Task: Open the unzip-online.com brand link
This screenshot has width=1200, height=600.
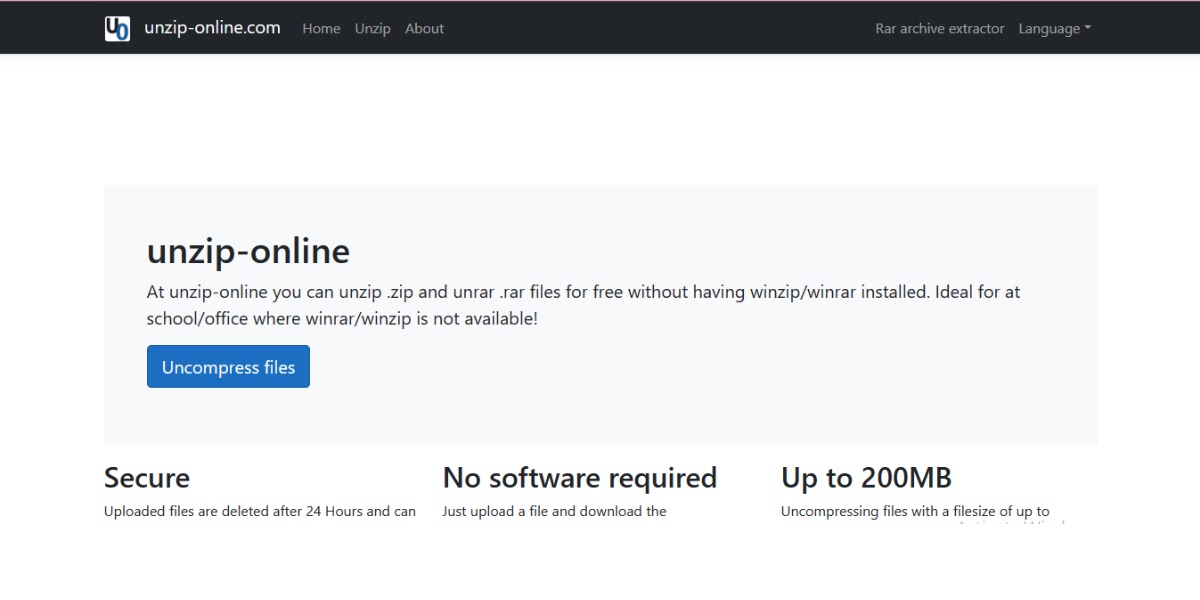Action: point(211,28)
